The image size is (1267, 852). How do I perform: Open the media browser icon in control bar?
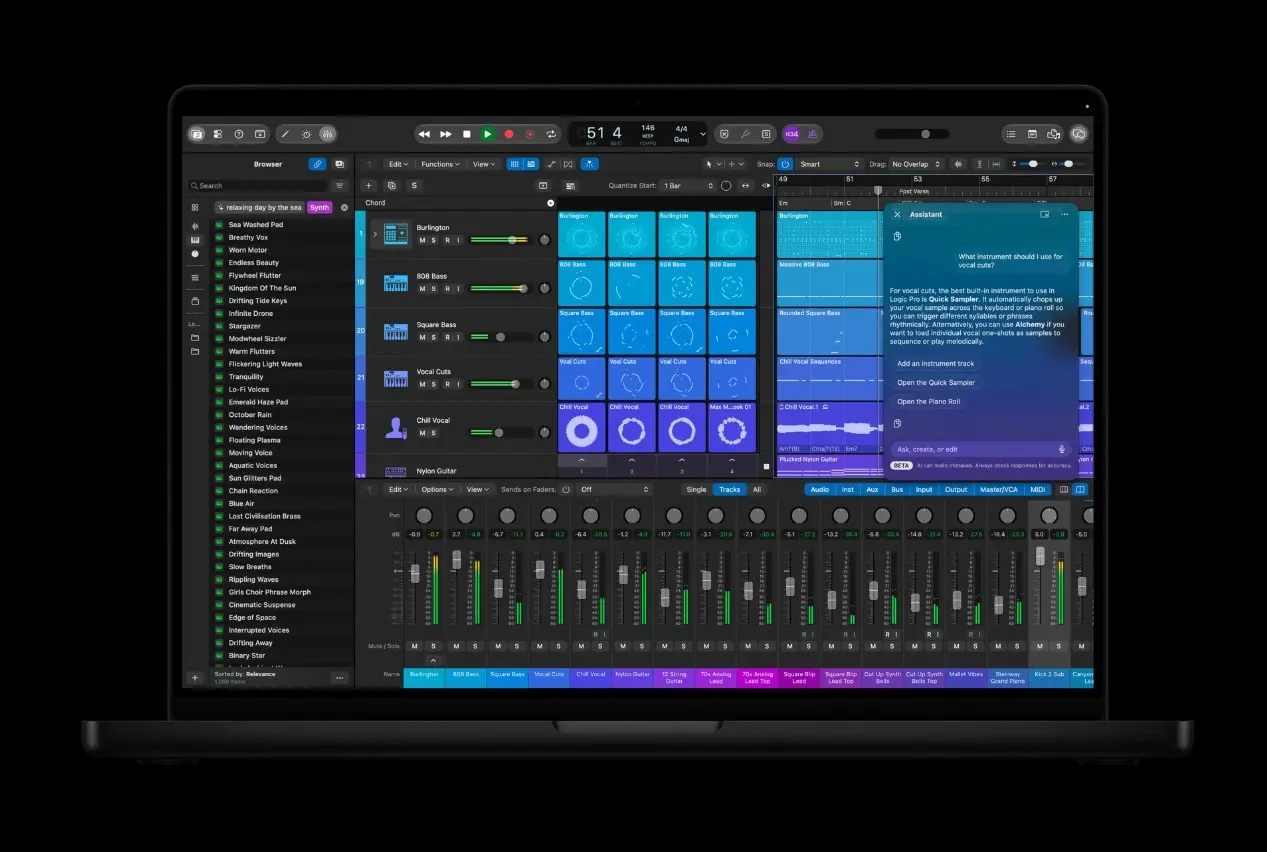1053,134
